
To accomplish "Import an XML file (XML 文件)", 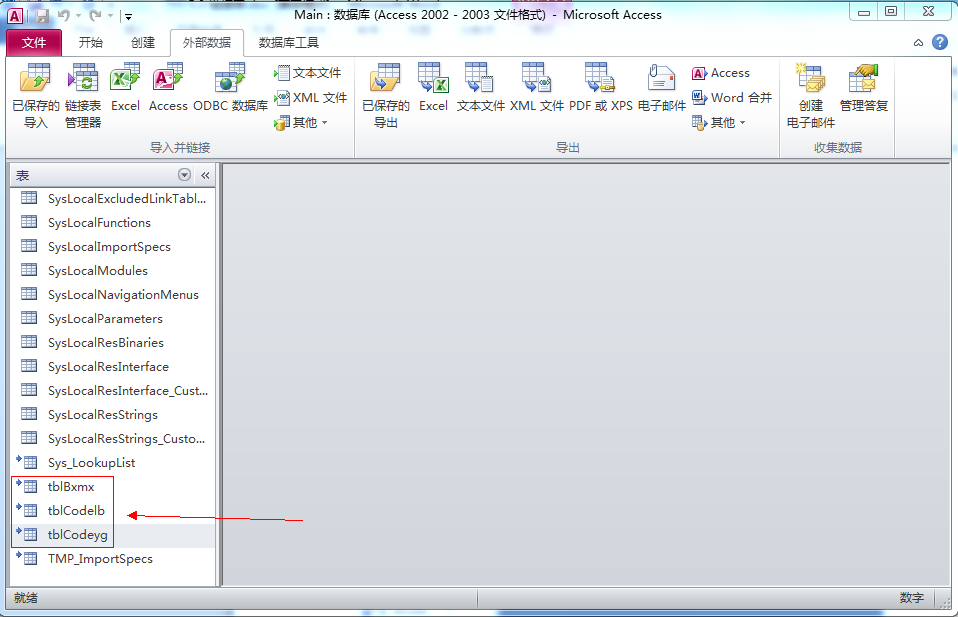I will [x=310, y=98].
